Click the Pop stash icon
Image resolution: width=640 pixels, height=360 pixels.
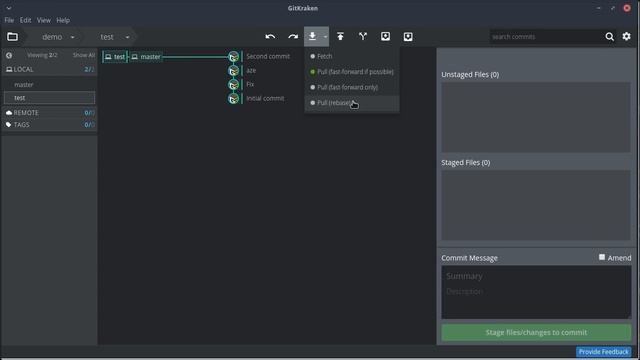coord(408,37)
